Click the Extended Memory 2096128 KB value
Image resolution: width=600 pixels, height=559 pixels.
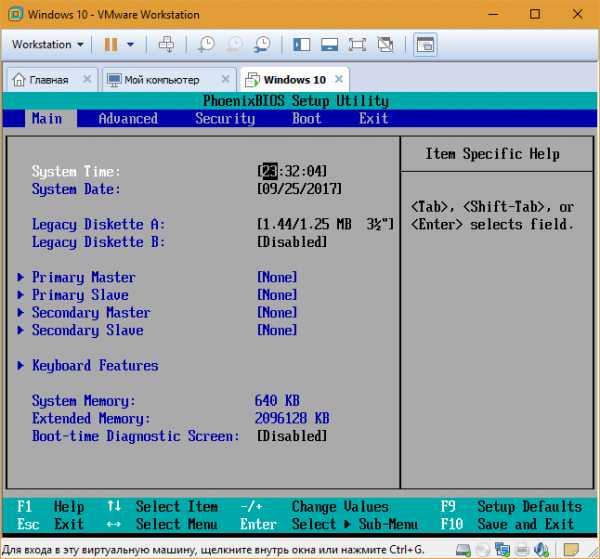tap(292, 418)
